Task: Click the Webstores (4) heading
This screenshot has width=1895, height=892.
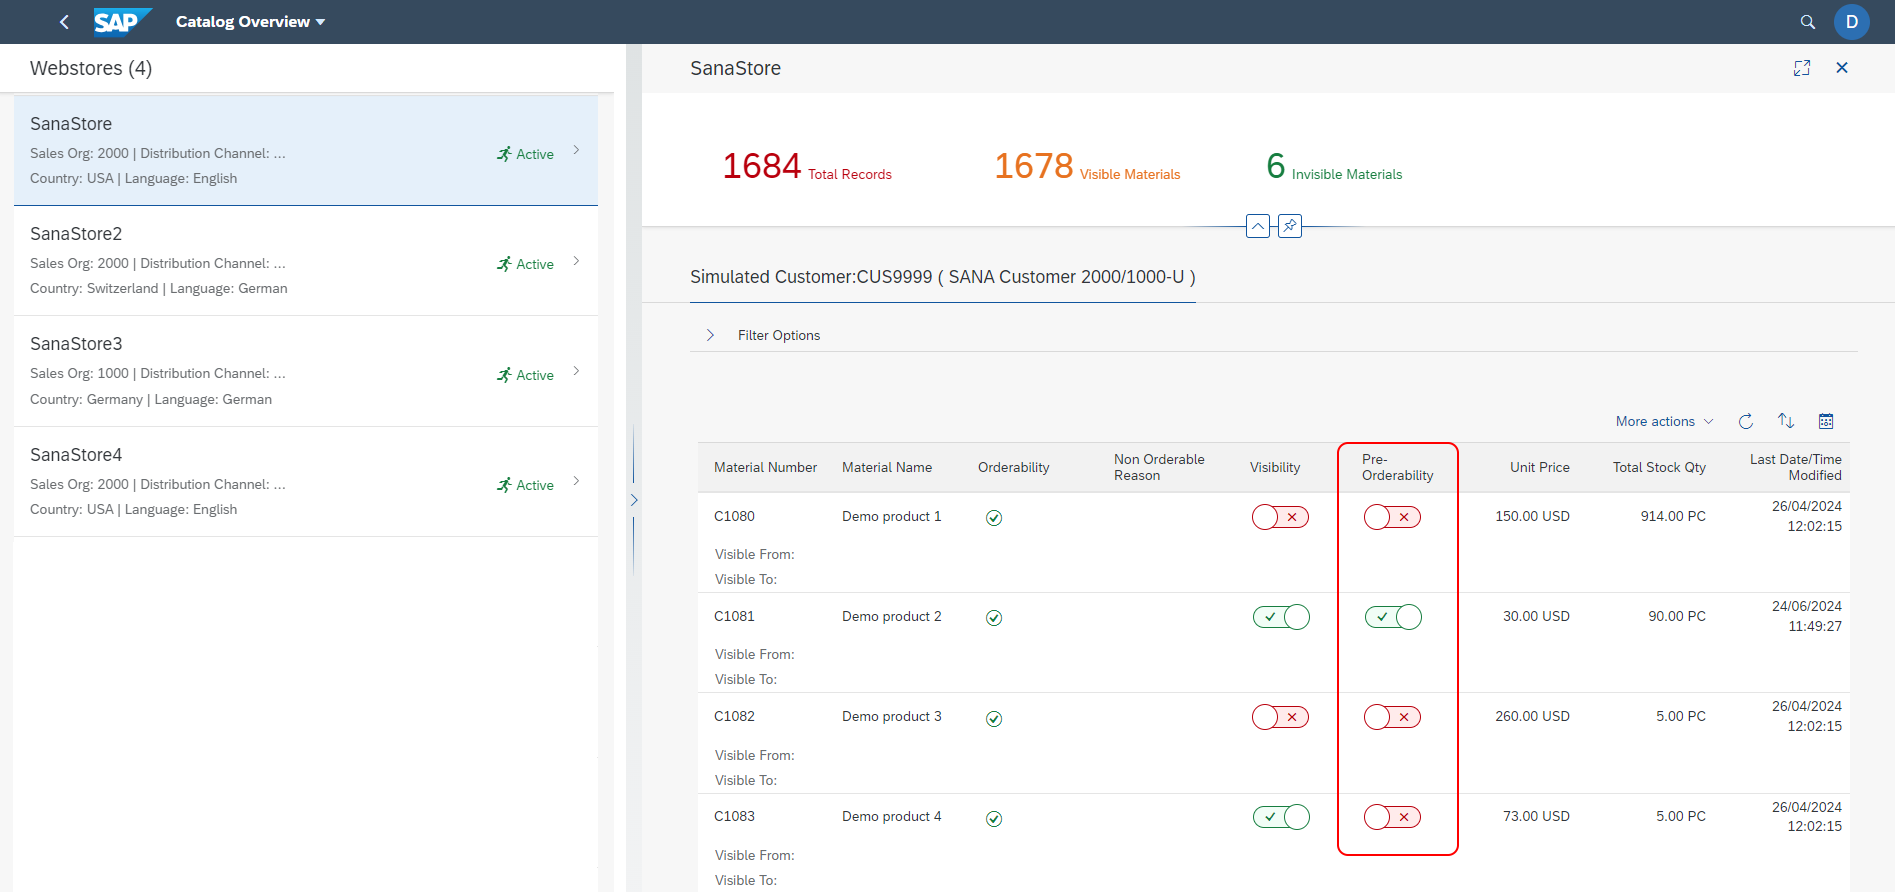Action: coord(91,68)
